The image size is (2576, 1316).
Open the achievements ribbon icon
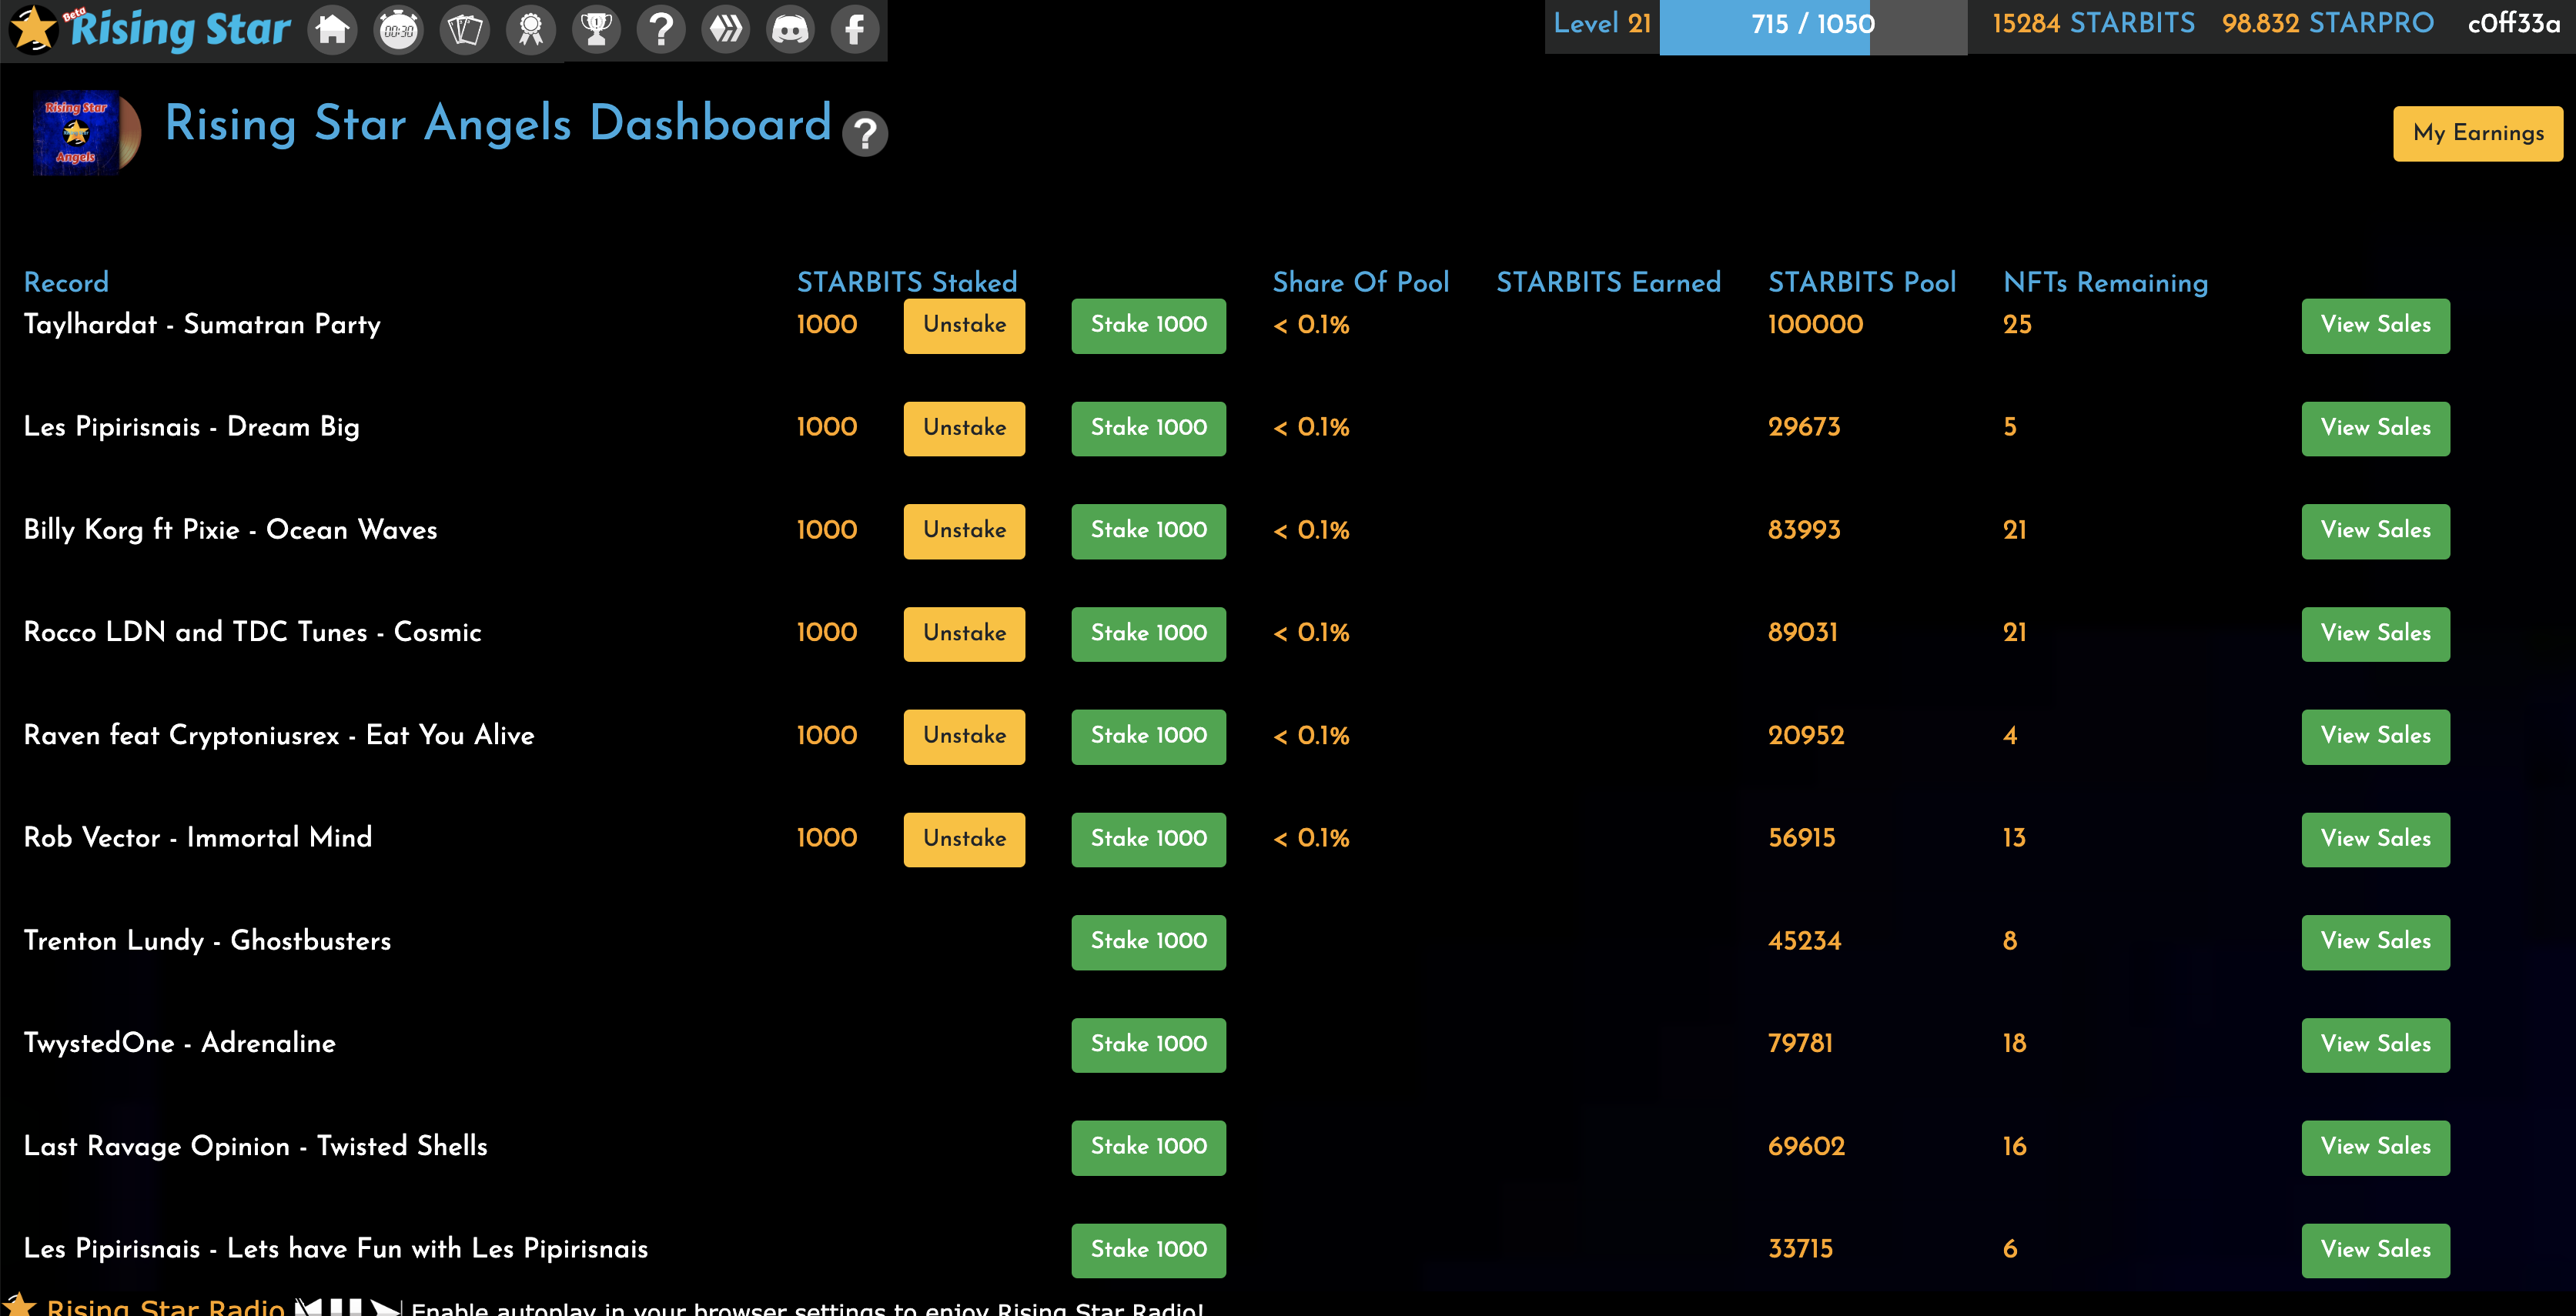pos(531,30)
